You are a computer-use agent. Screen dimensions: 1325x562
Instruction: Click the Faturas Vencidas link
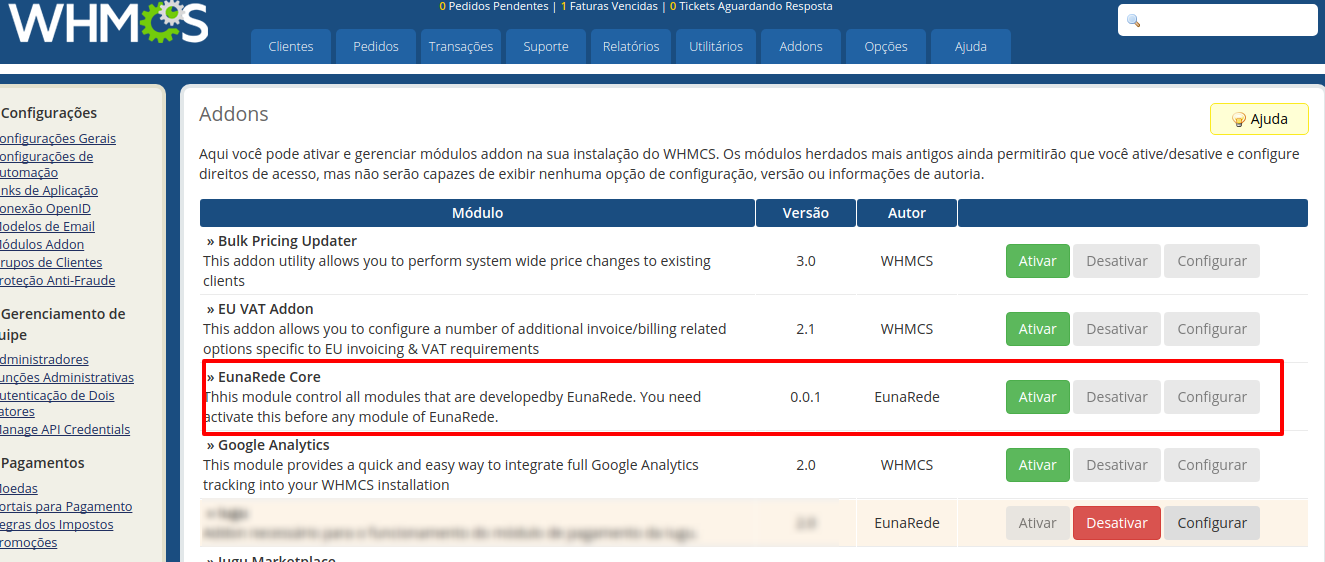614,6
